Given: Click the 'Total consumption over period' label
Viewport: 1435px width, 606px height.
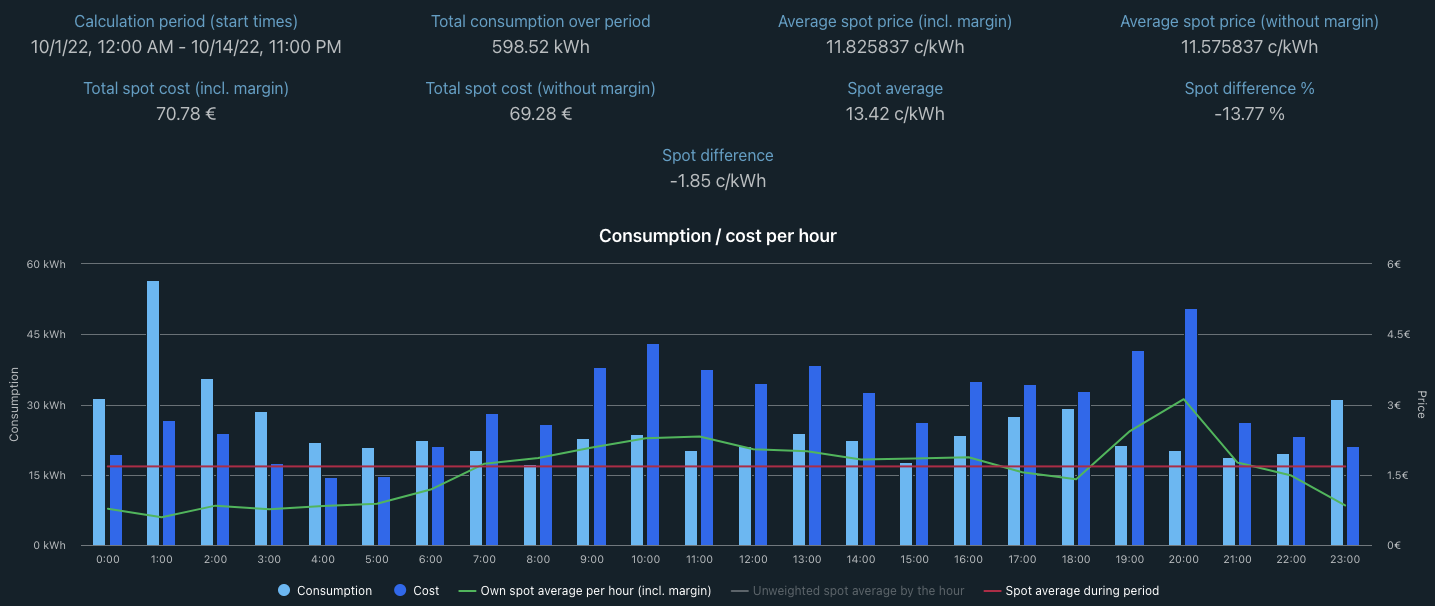Looking at the screenshot, I should (x=541, y=21).
